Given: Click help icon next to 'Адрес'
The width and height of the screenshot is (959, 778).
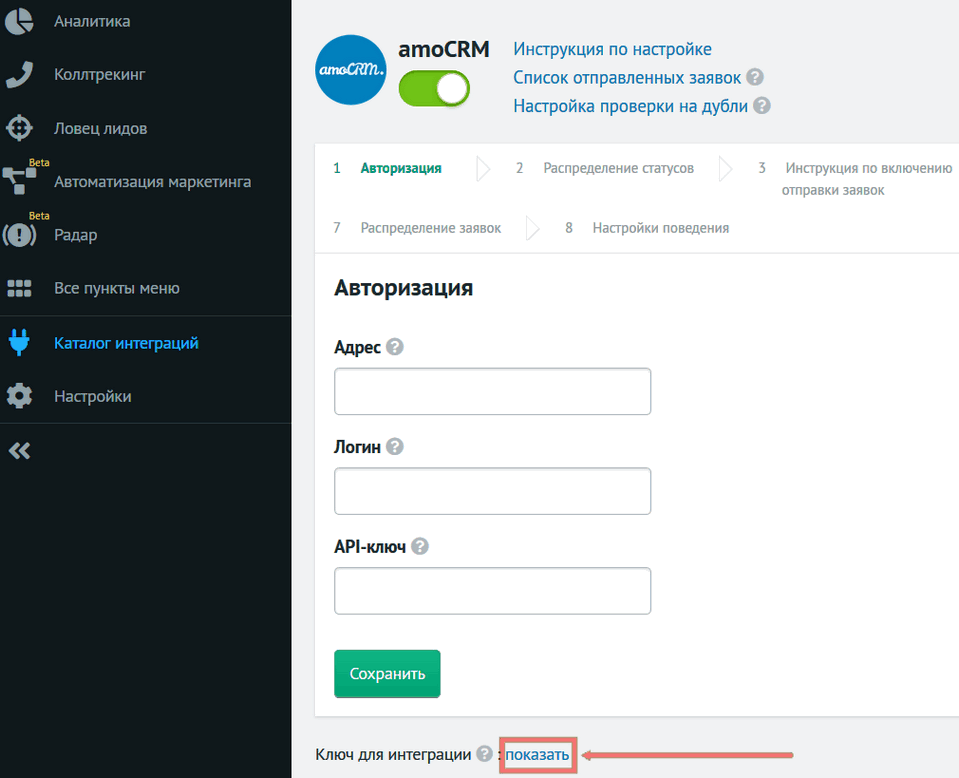Looking at the screenshot, I should point(395,347).
